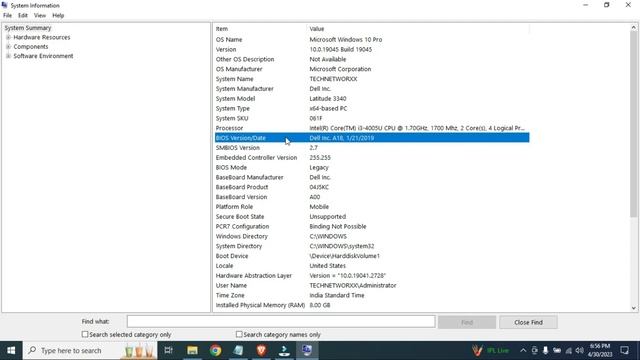Image resolution: width=640 pixels, height=360 pixels.
Task: Launch Google Chrome from the taskbar
Action: coord(216,350)
